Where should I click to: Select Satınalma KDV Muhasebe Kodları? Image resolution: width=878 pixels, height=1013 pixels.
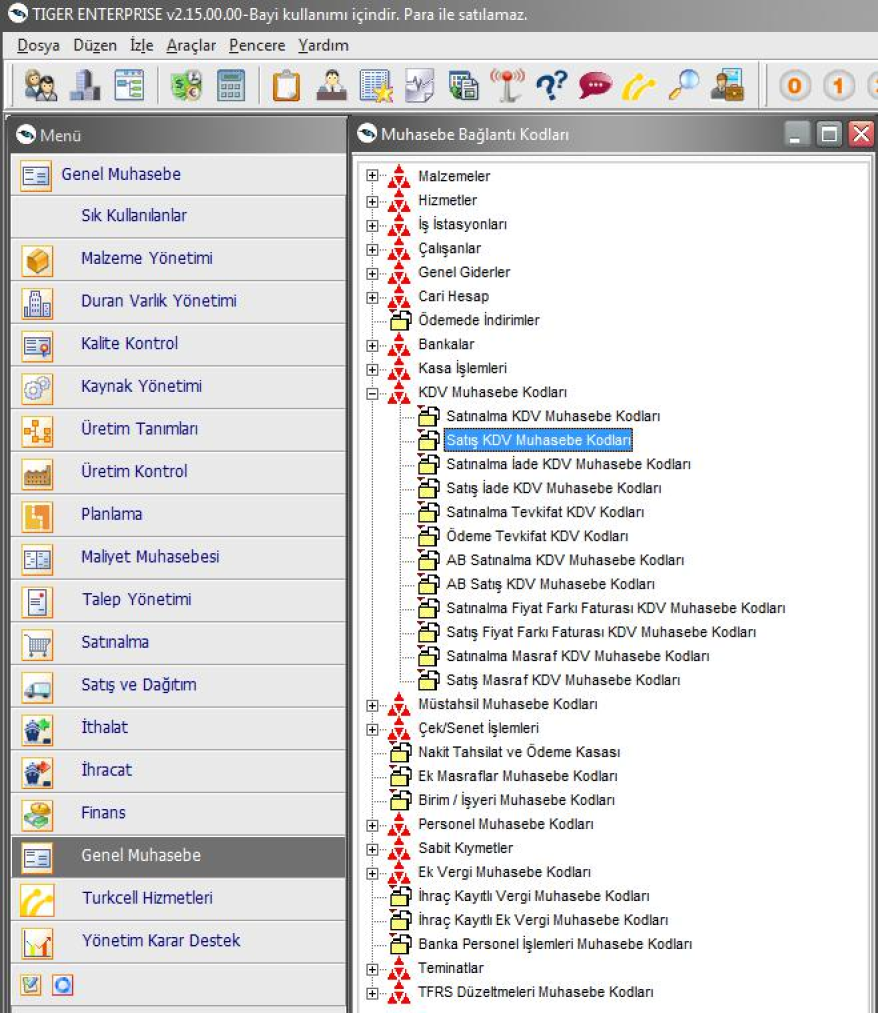coord(553,416)
